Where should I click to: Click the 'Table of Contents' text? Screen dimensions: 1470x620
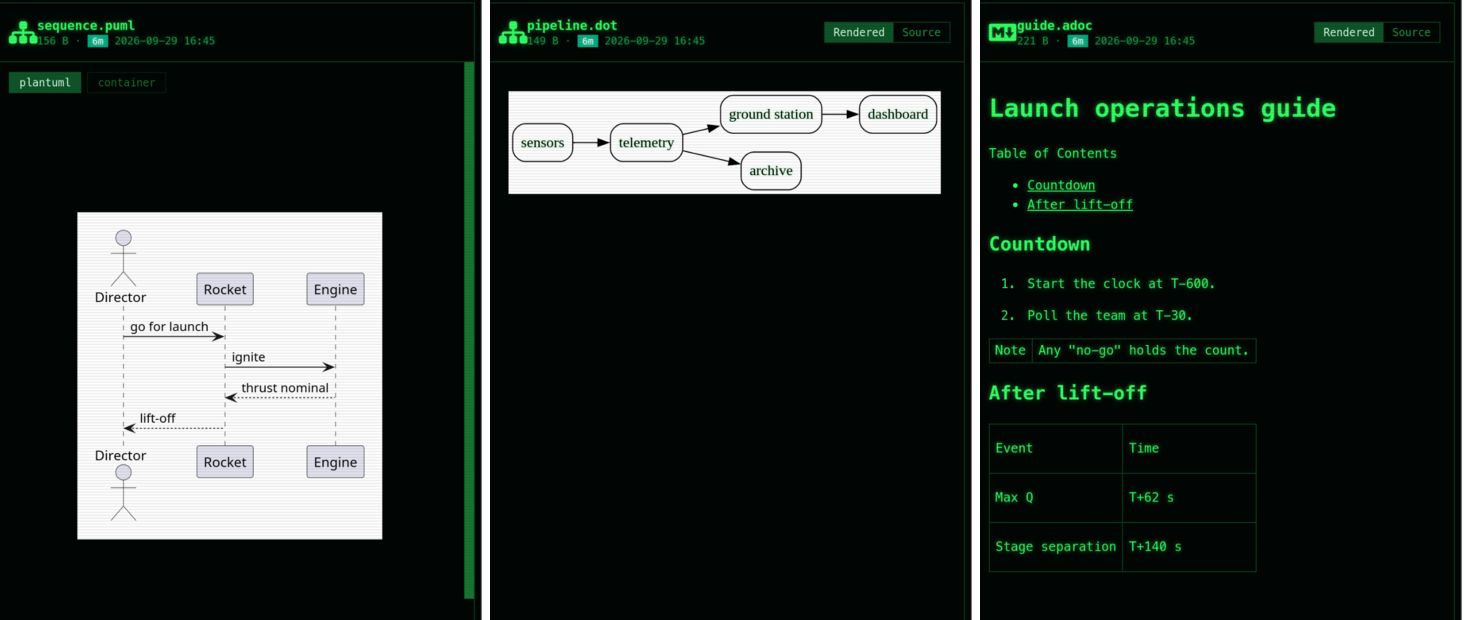click(x=1053, y=153)
